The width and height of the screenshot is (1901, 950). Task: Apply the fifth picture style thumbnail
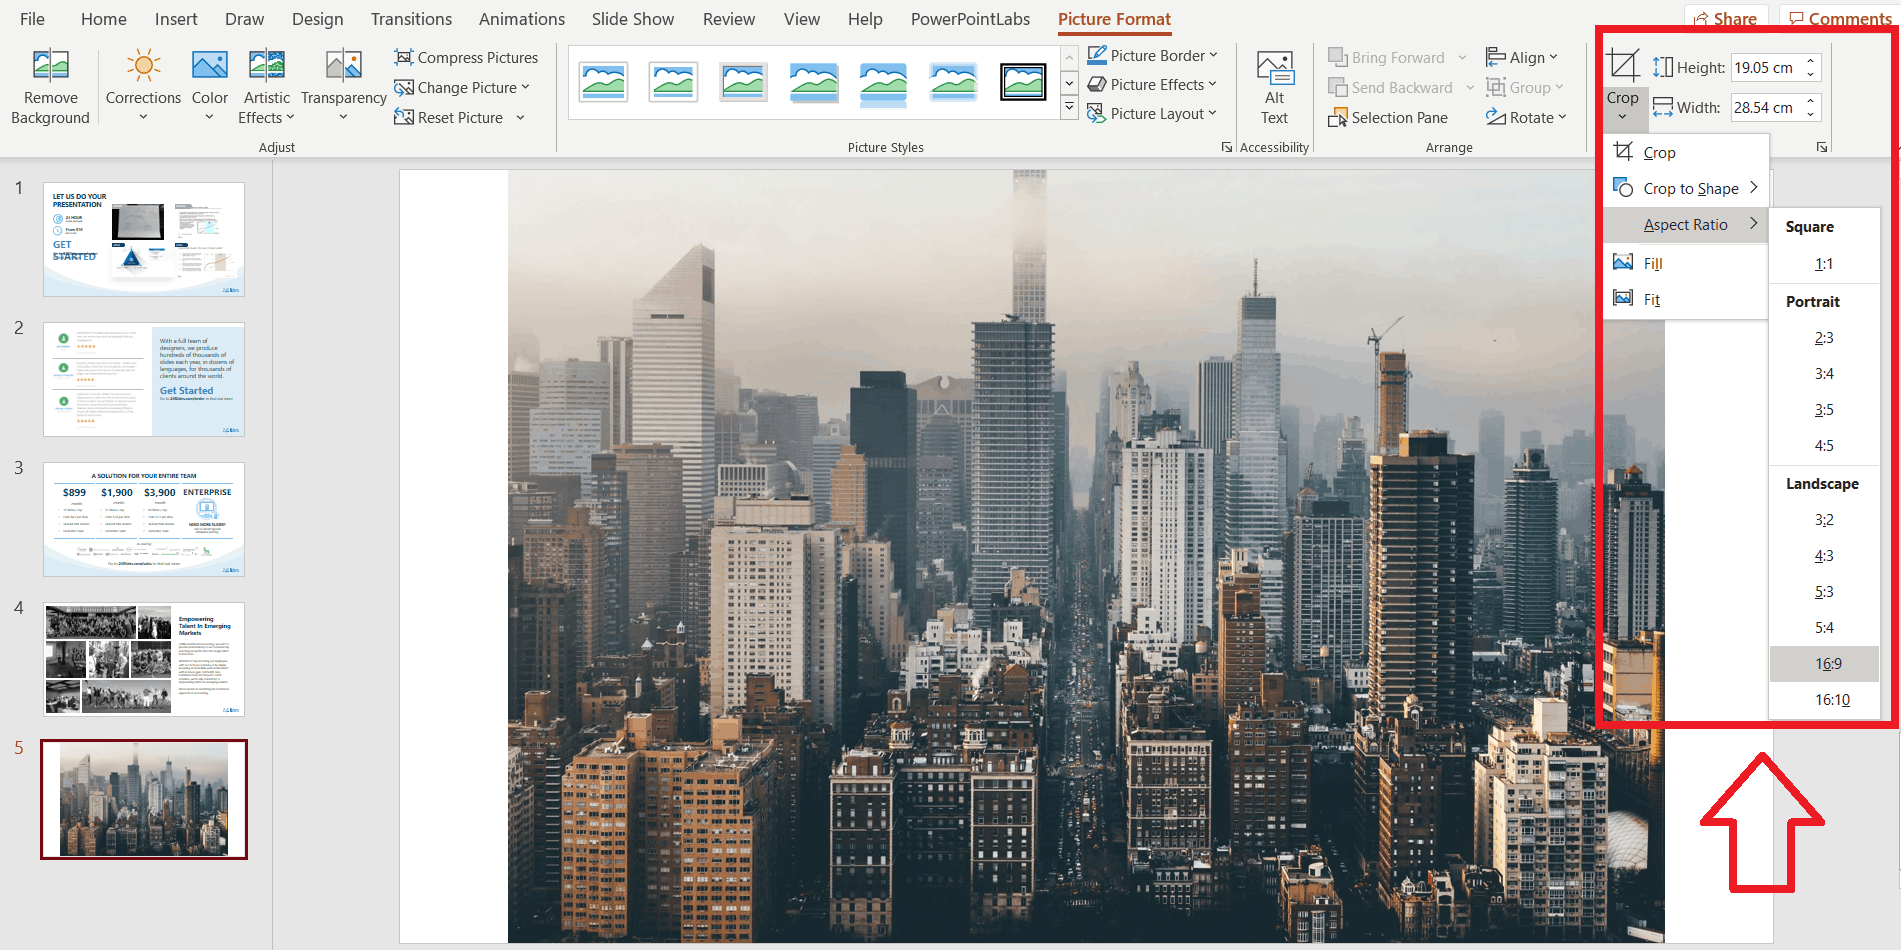(883, 82)
